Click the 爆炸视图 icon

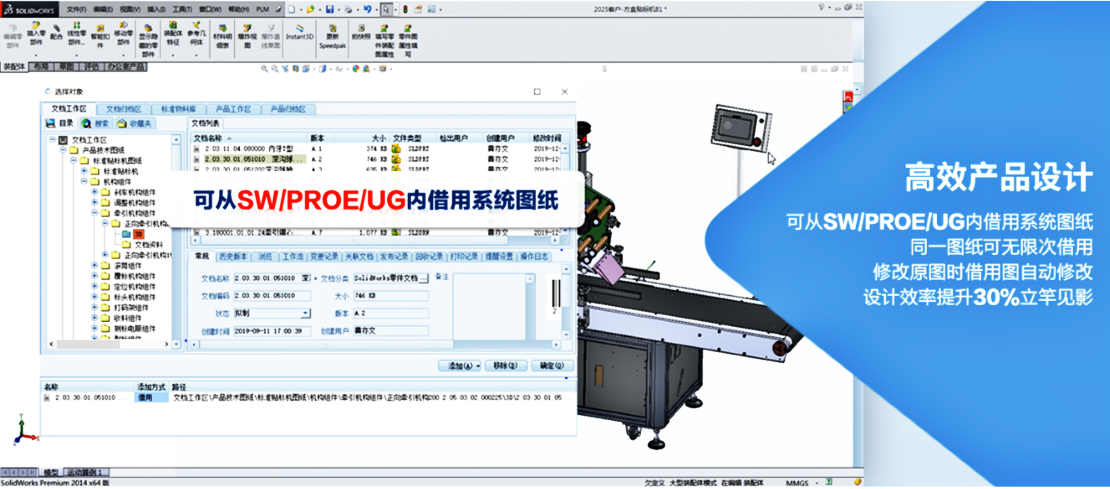point(245,34)
